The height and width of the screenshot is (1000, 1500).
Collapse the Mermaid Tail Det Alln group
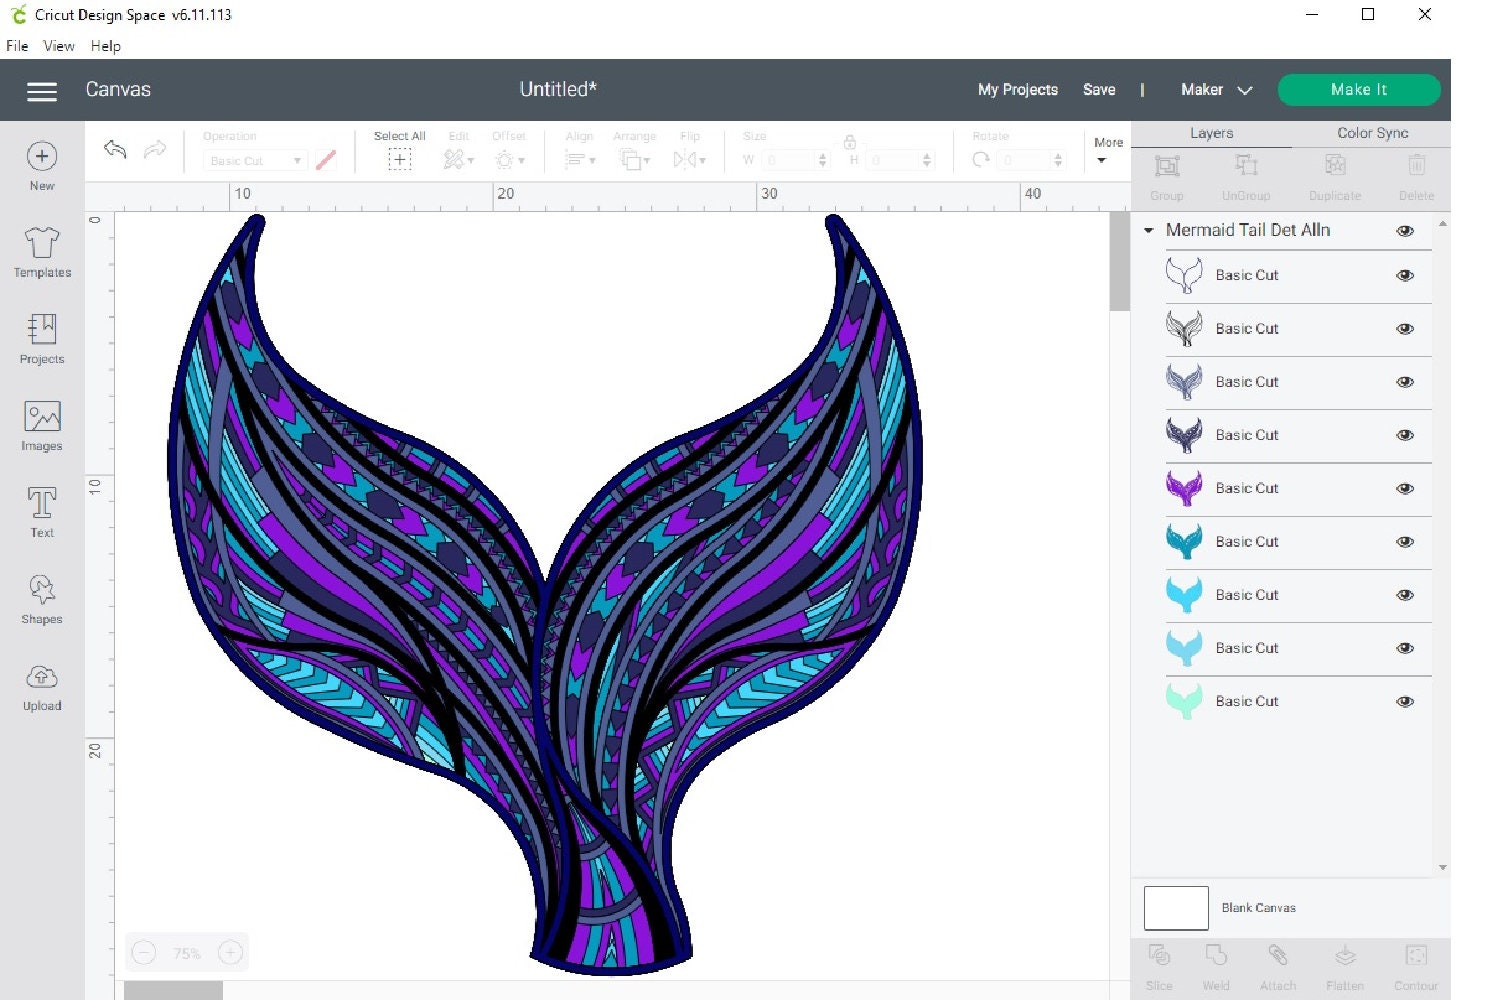[x=1147, y=230]
